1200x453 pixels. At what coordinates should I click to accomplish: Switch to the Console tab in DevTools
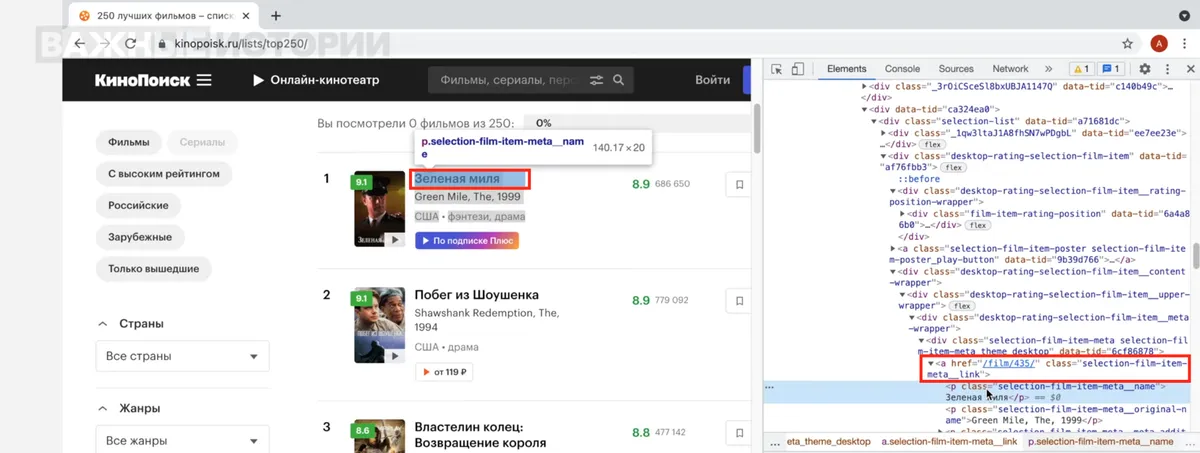[x=902, y=69]
